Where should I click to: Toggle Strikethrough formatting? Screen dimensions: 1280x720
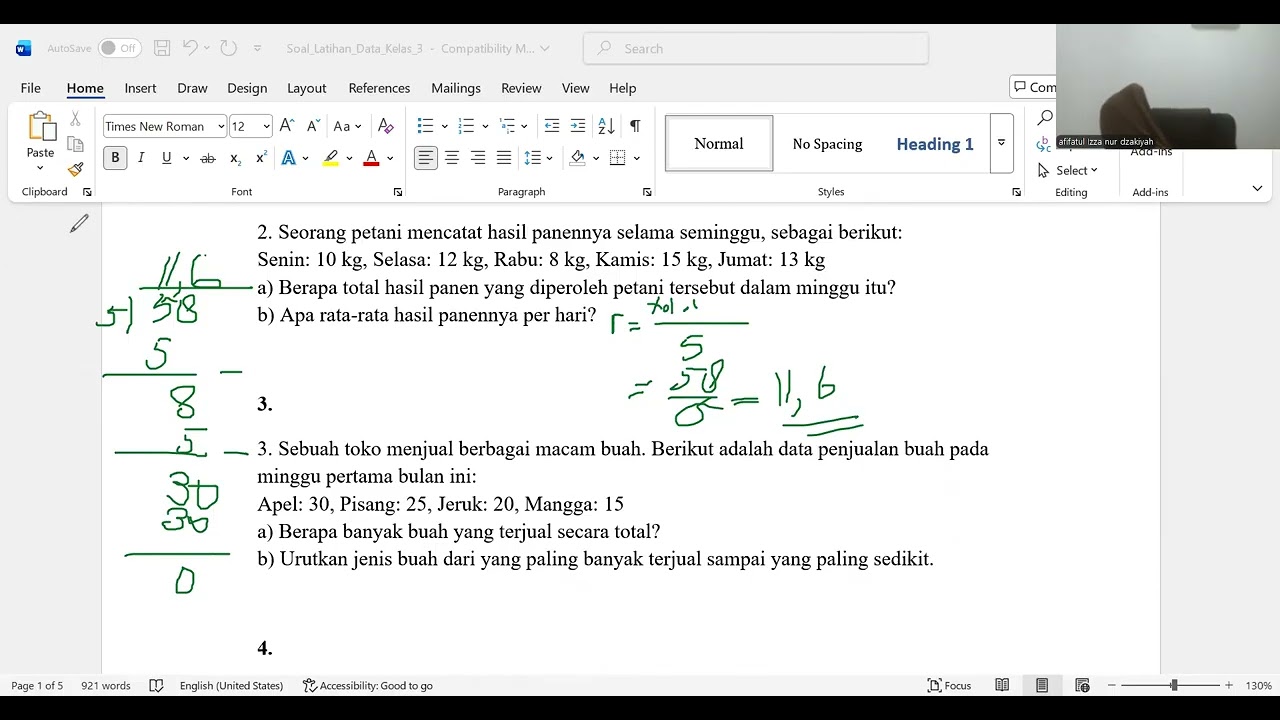tap(208, 158)
